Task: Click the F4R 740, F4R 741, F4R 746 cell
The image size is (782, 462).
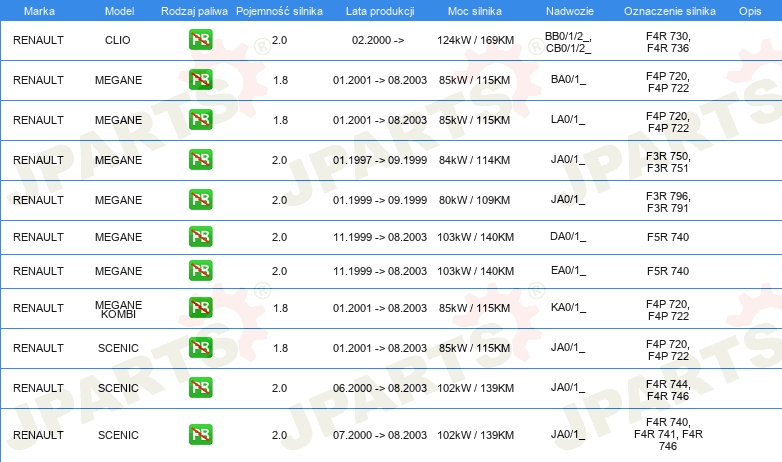Action: [668, 434]
